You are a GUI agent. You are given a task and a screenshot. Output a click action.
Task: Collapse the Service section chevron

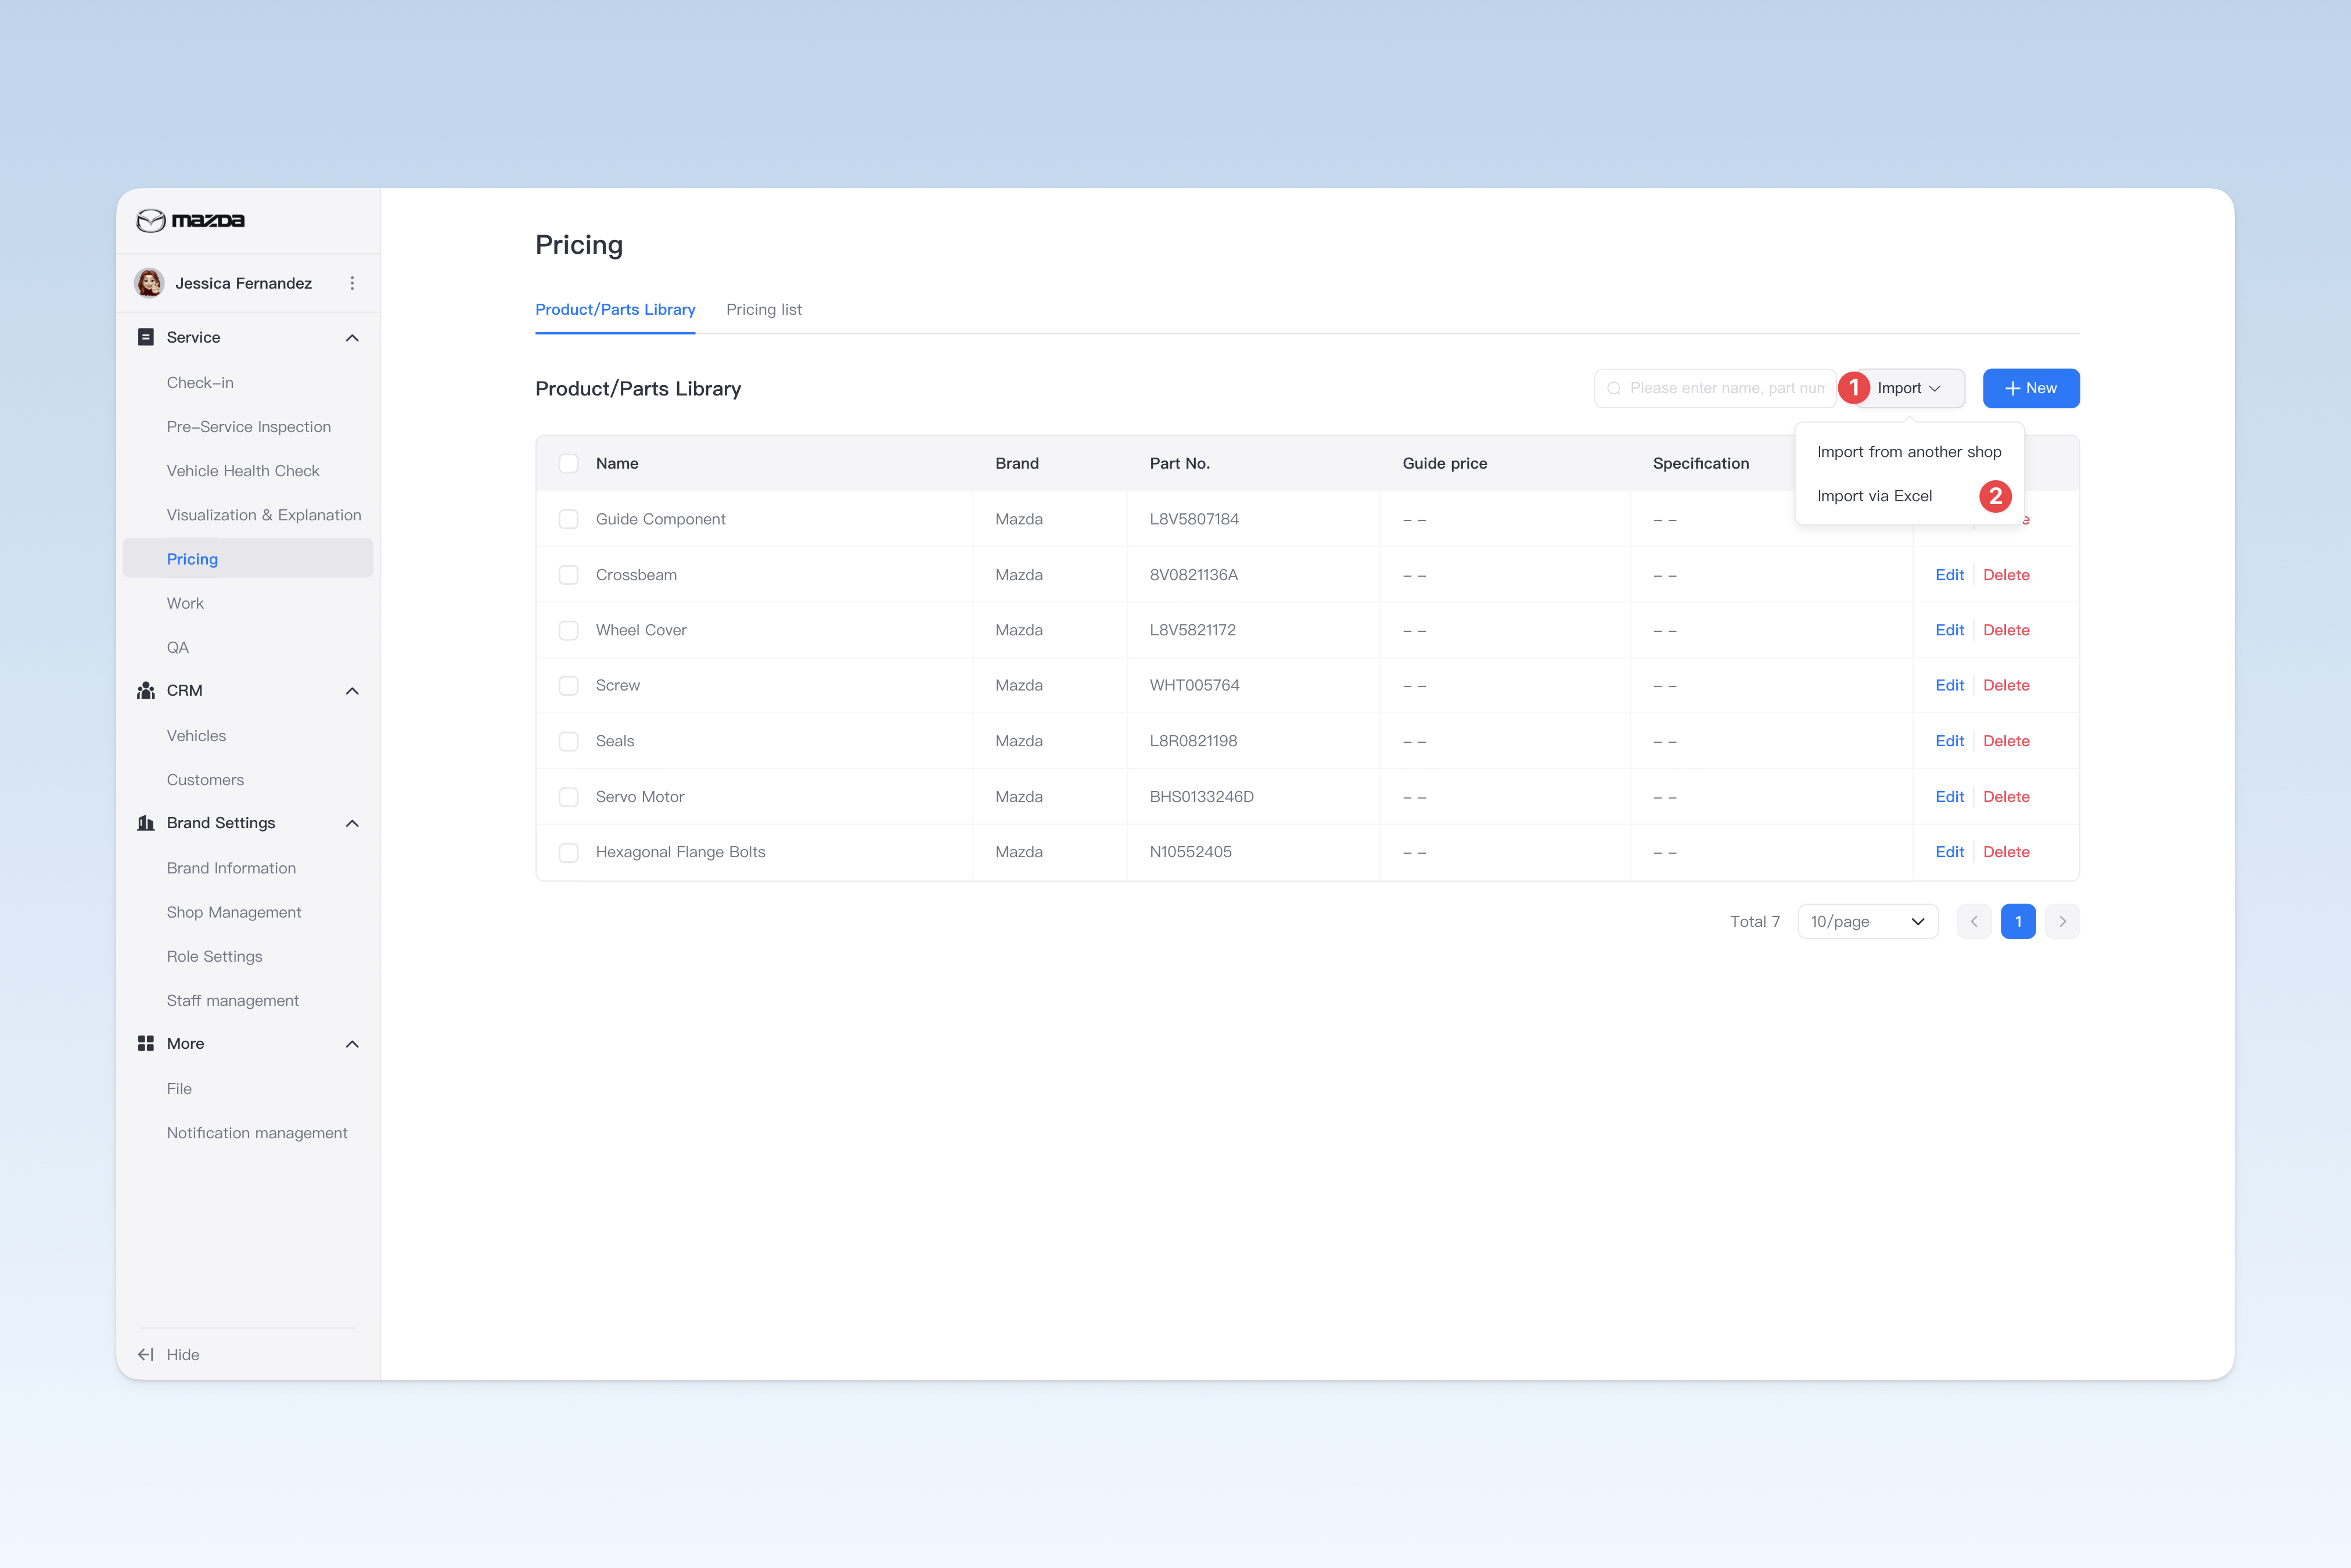click(352, 338)
